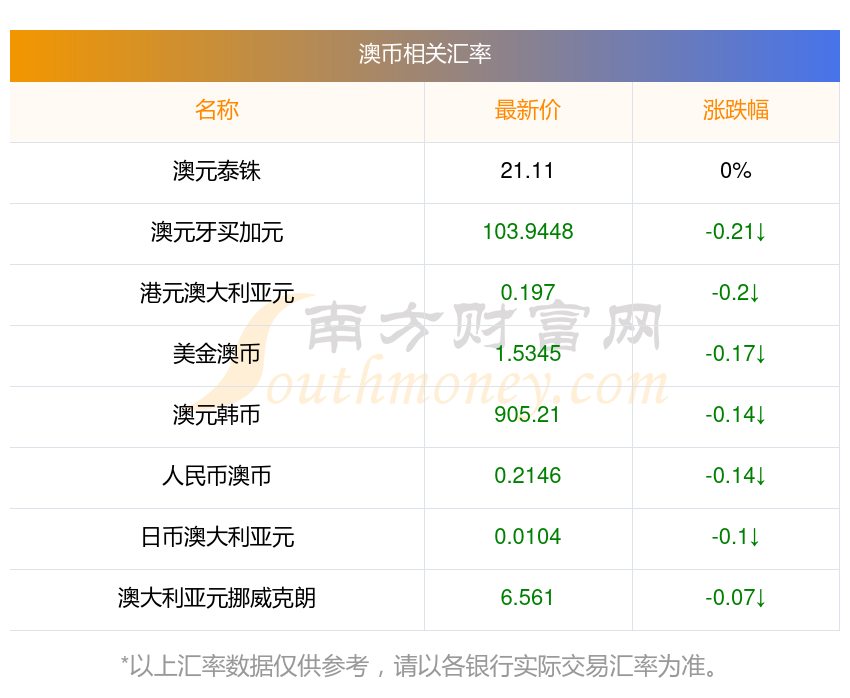The height and width of the screenshot is (698, 850).
Task: Select the 美金澳币 row name
Action: (217, 354)
